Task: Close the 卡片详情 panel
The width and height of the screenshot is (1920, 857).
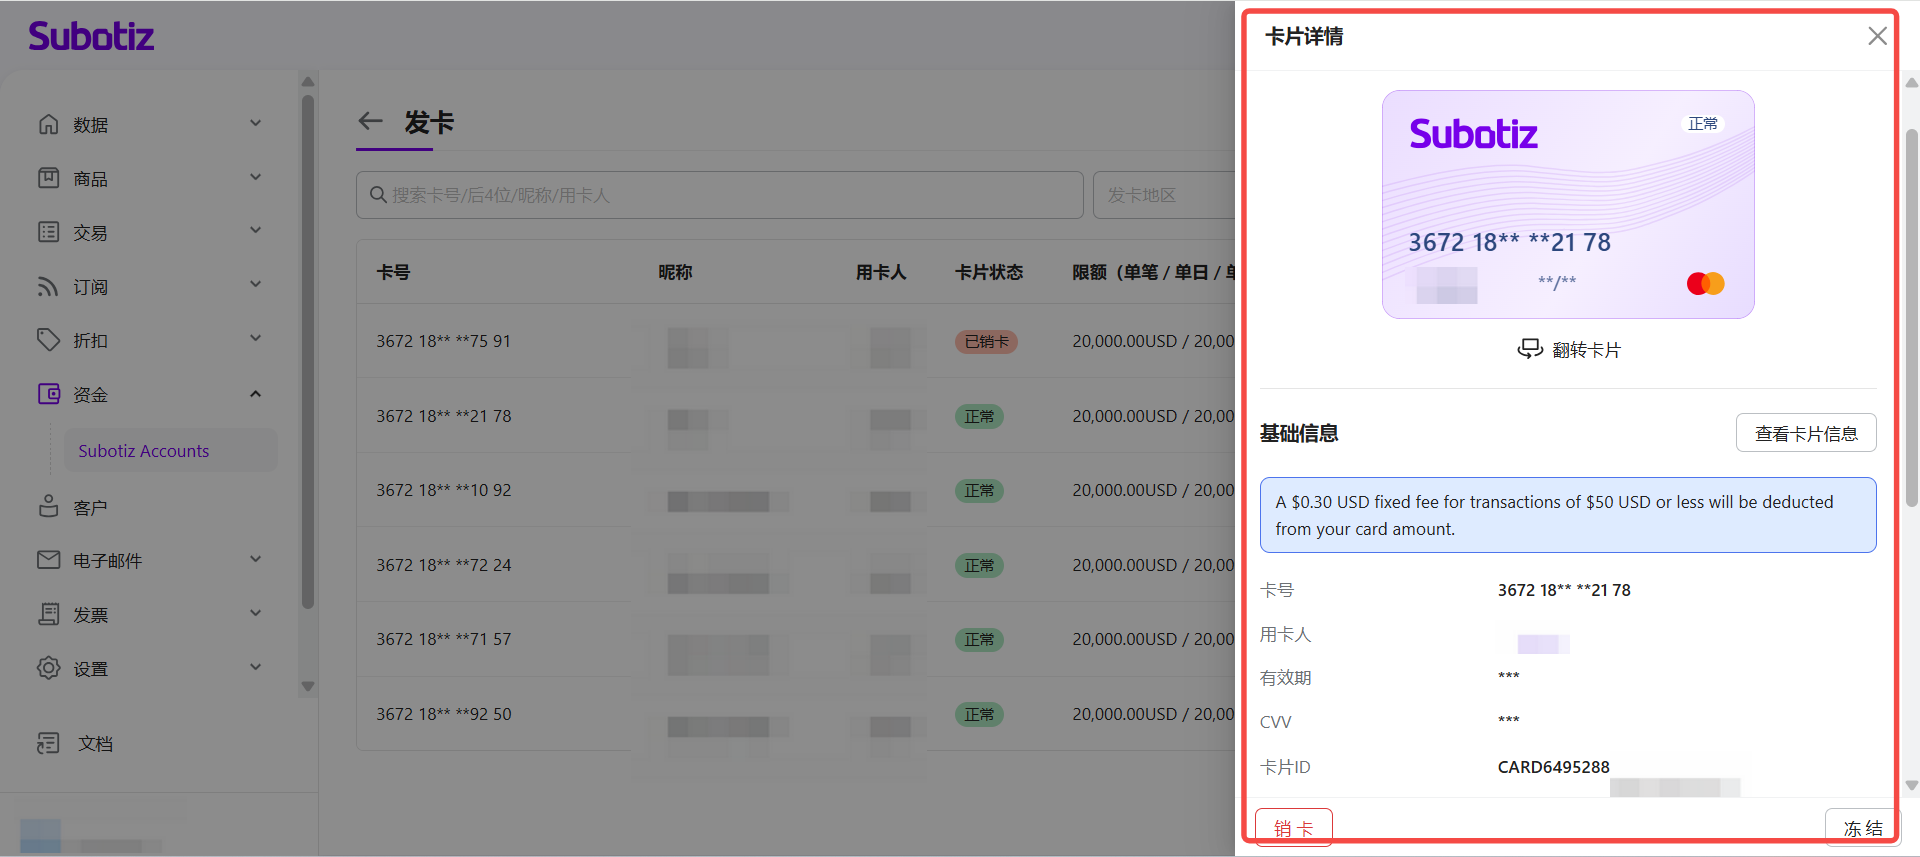Action: click(1877, 37)
